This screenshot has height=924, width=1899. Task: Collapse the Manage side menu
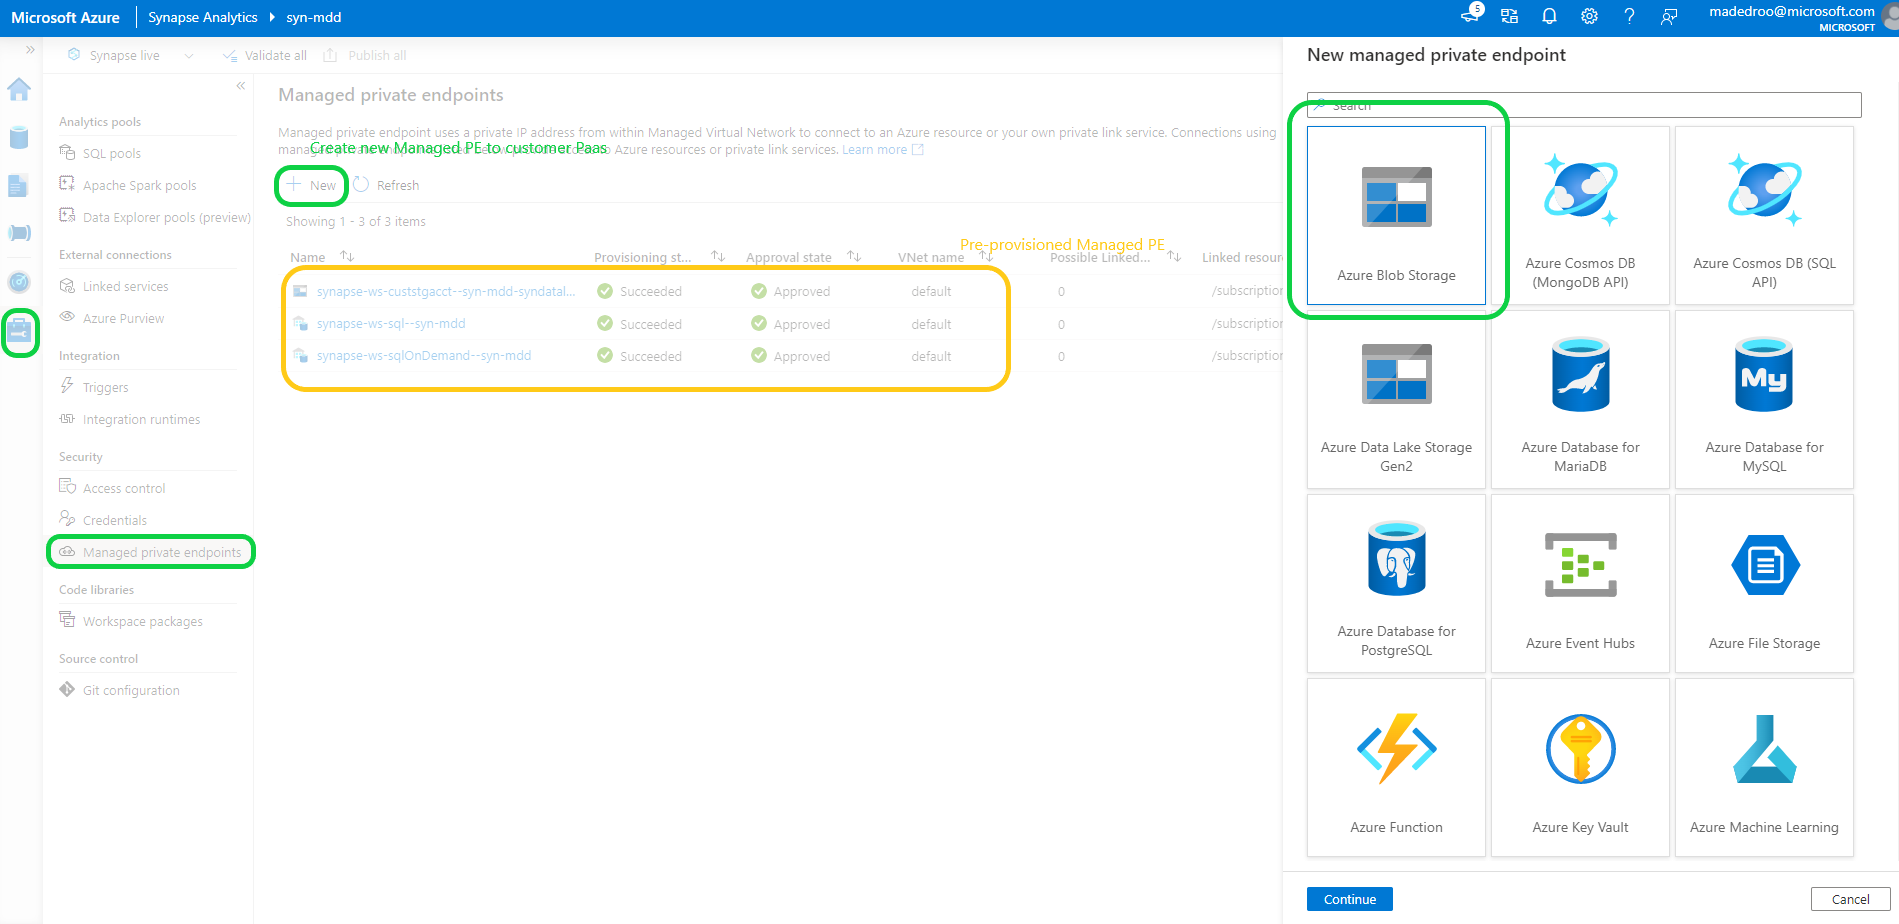tap(241, 86)
